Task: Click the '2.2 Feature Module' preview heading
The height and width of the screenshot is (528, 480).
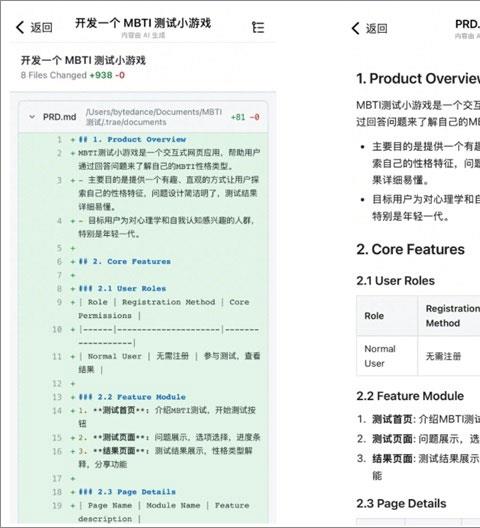Action: pyautogui.click(x=410, y=396)
